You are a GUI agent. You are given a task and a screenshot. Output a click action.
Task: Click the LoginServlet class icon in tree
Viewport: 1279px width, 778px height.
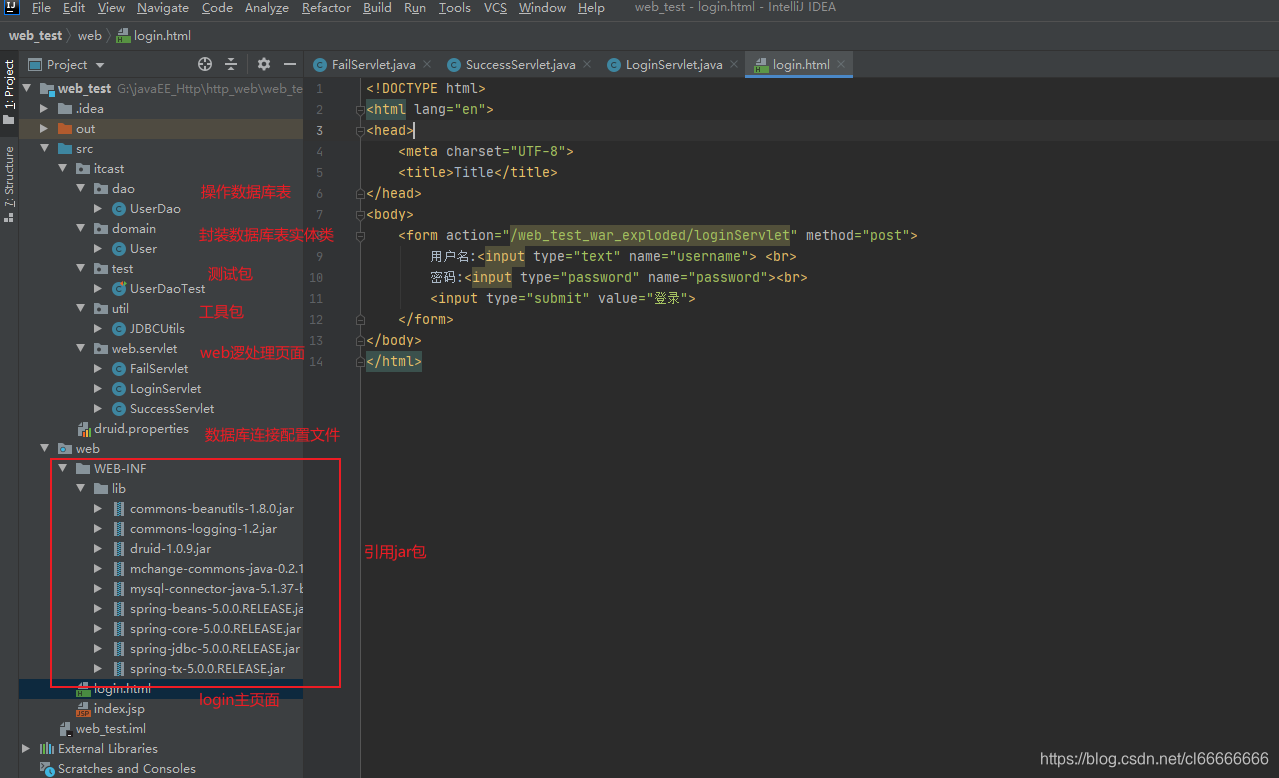119,389
